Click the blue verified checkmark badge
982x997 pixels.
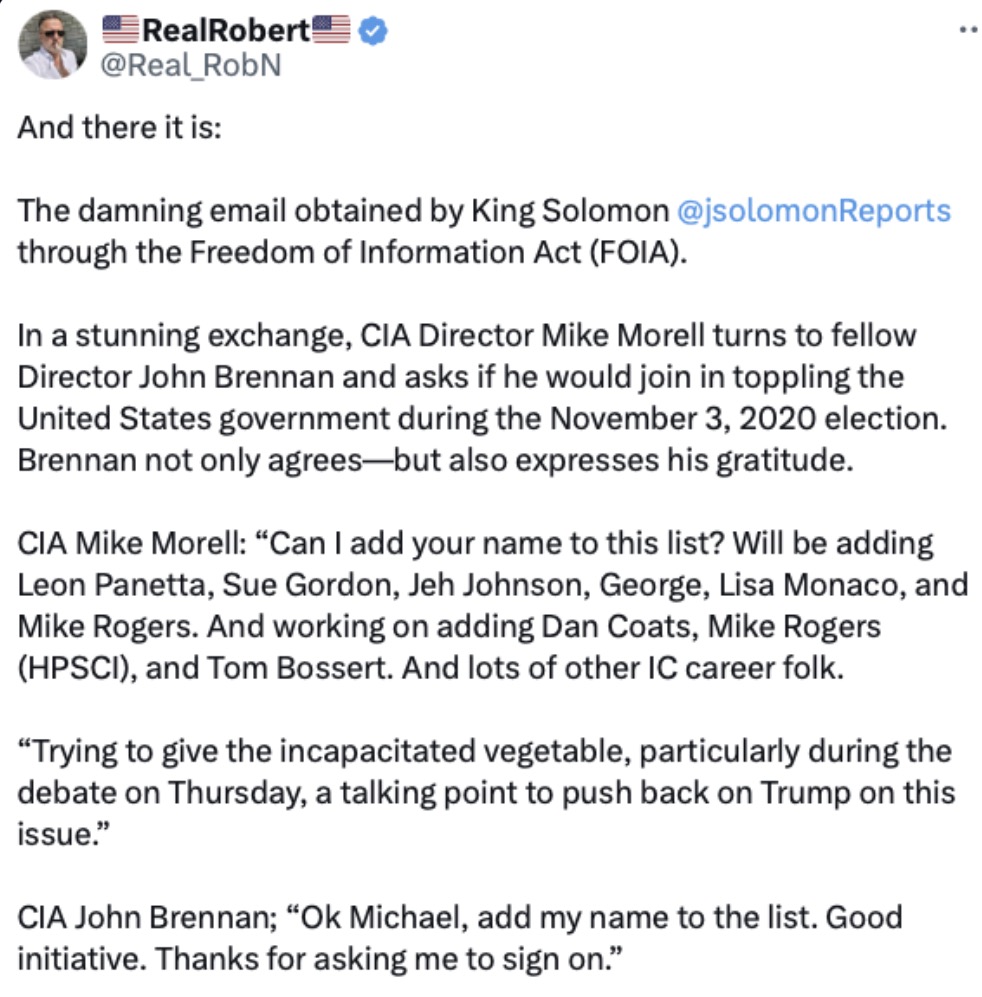pos(373,31)
